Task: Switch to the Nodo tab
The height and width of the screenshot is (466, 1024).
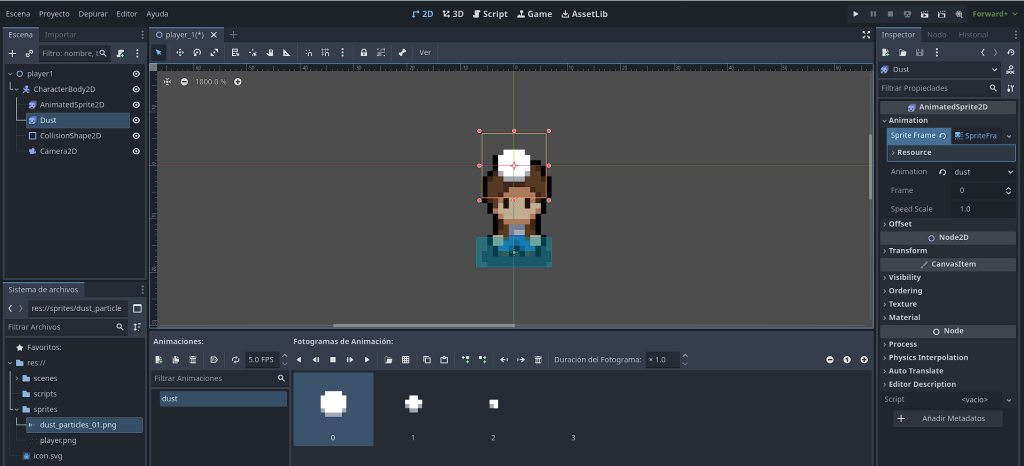Action: click(x=936, y=35)
